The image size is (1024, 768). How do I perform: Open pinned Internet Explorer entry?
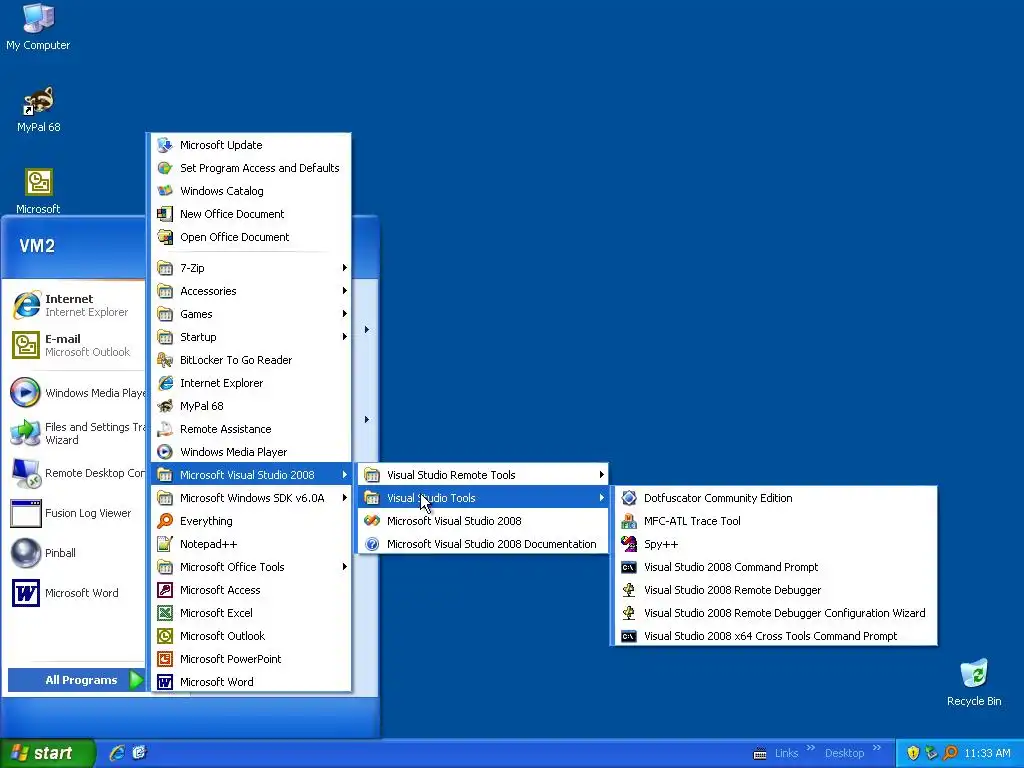click(75, 305)
